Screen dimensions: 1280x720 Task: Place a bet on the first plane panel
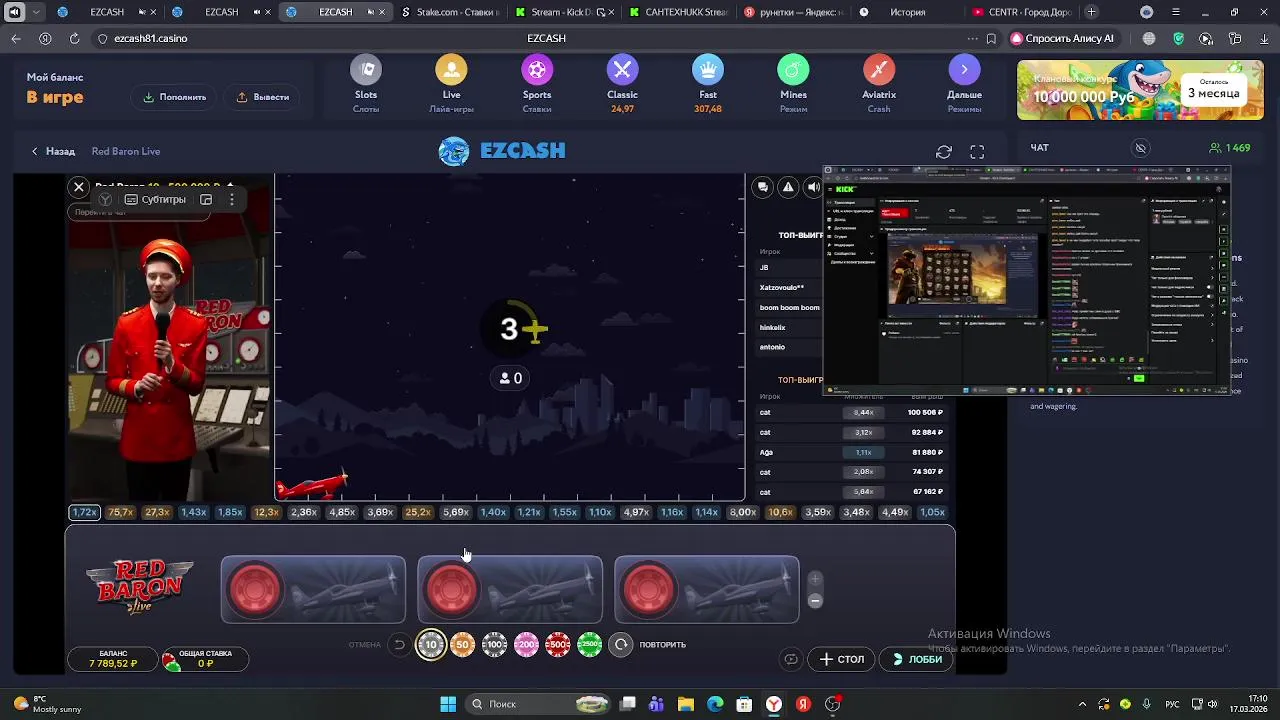(x=313, y=590)
